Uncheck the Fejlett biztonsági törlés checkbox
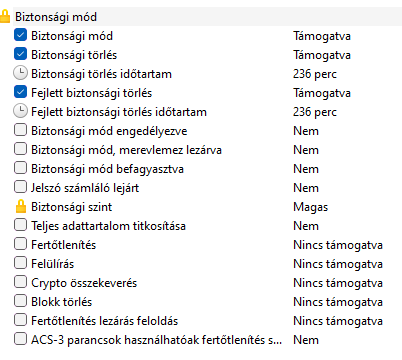402x360 pixels. [x=20, y=92]
